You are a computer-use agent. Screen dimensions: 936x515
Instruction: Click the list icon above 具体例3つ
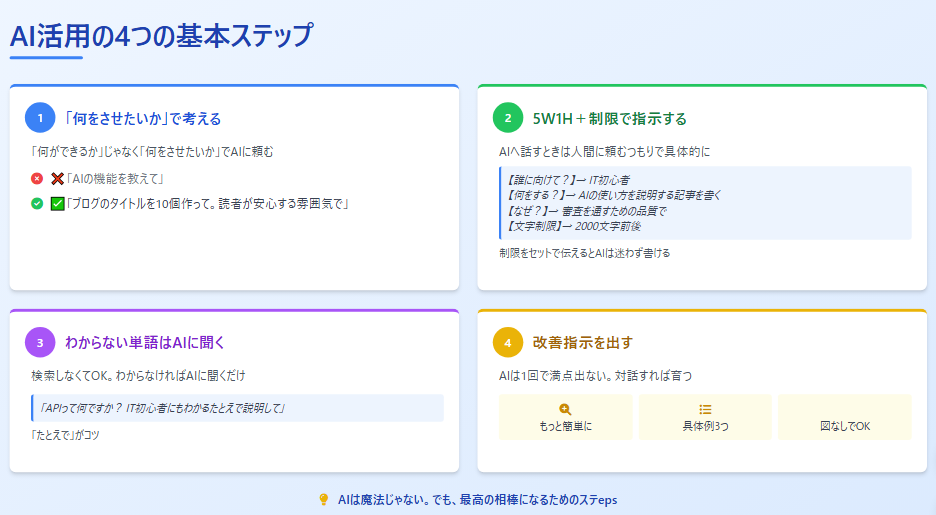(705, 409)
